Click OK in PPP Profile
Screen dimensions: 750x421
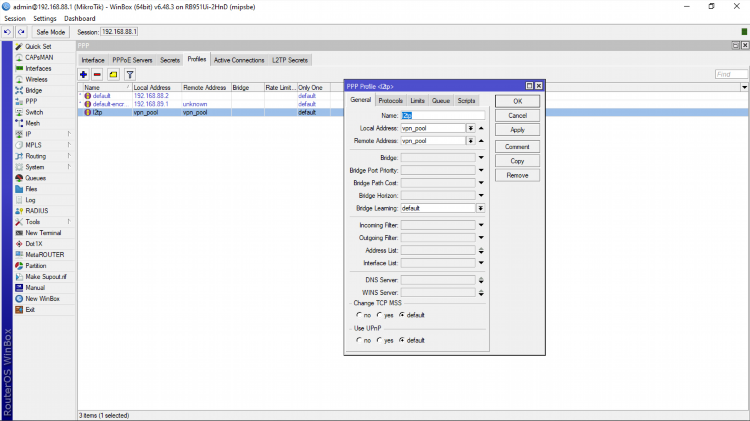[518, 101]
